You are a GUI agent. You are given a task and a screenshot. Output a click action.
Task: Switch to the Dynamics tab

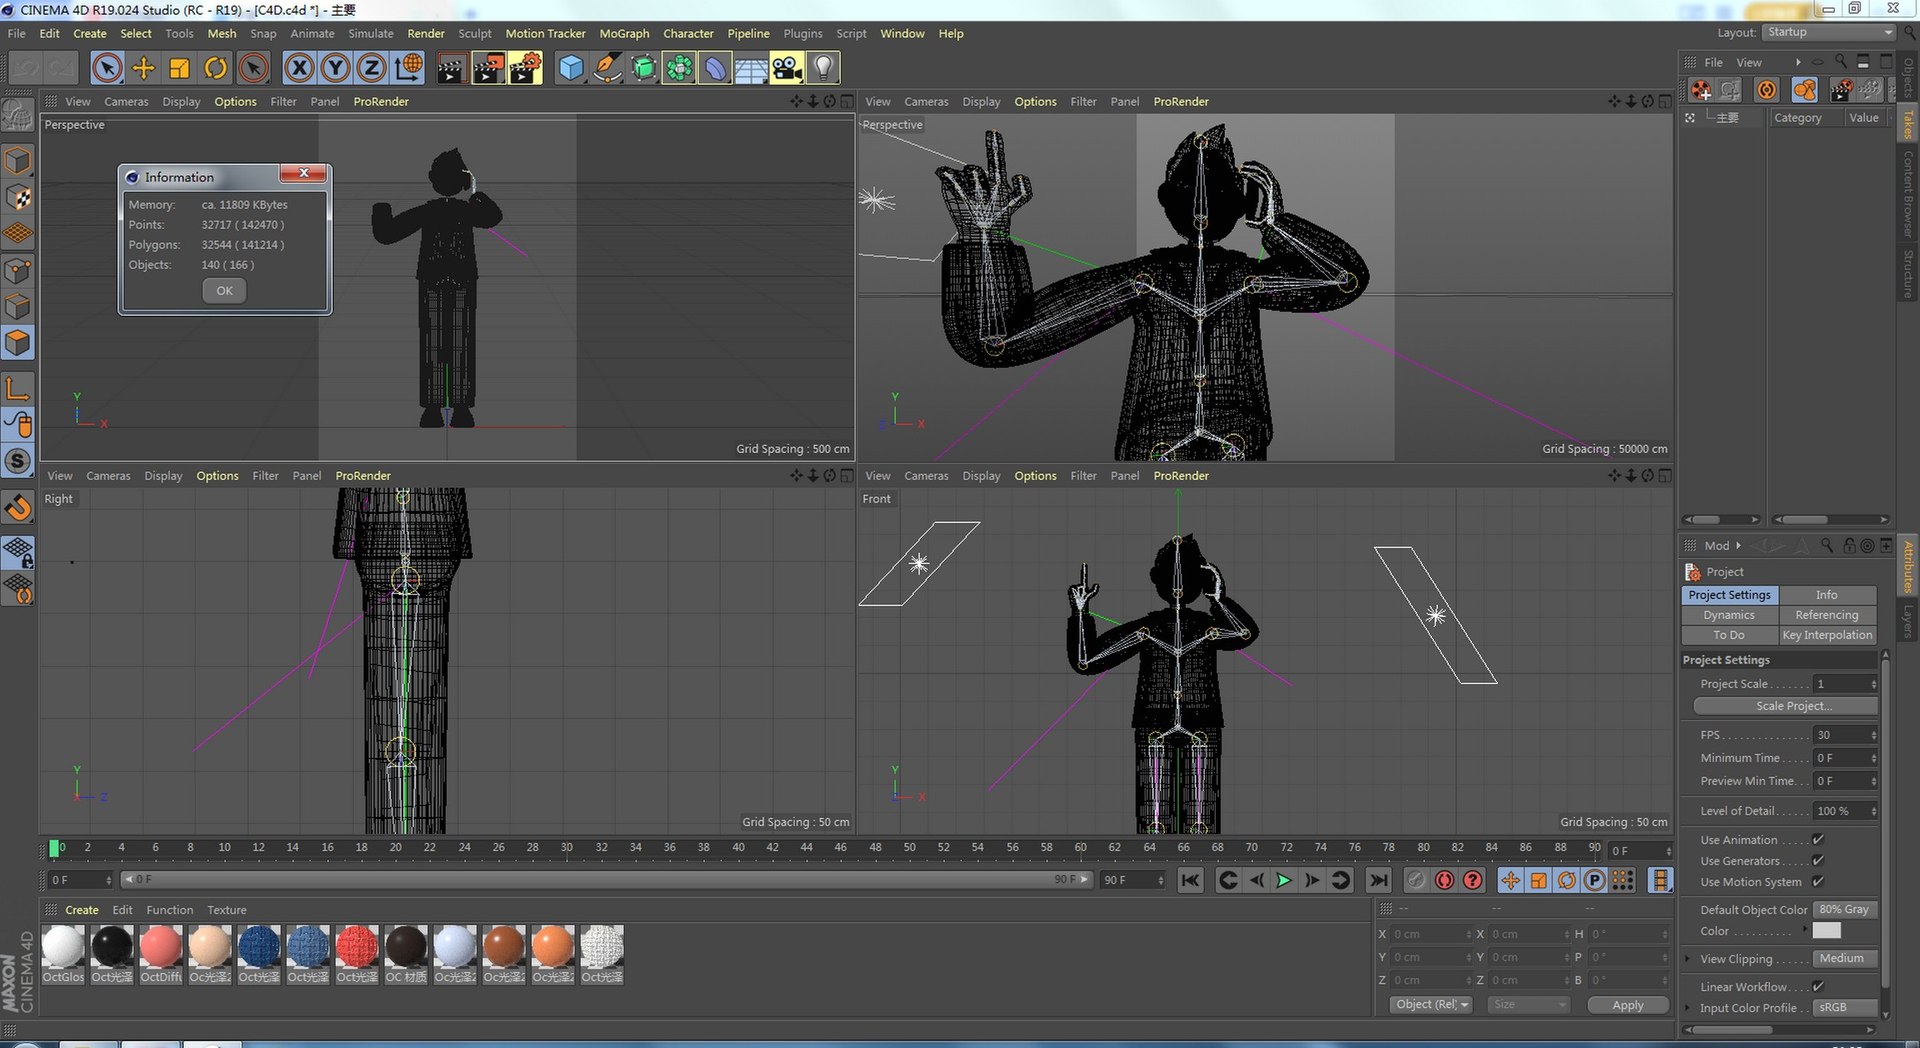1729,615
